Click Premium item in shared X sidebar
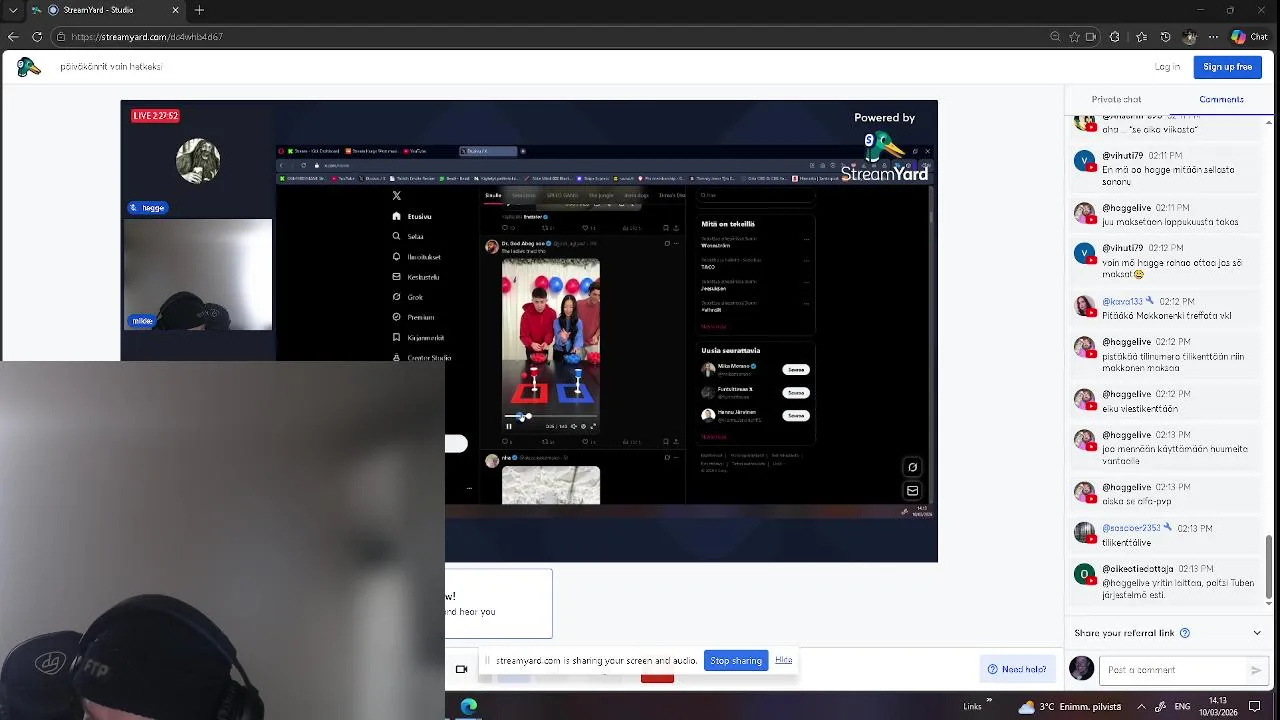 (413, 317)
